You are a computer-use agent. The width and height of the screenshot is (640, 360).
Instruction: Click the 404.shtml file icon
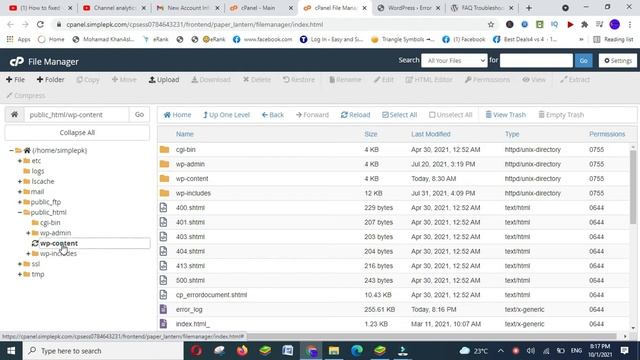(163, 251)
